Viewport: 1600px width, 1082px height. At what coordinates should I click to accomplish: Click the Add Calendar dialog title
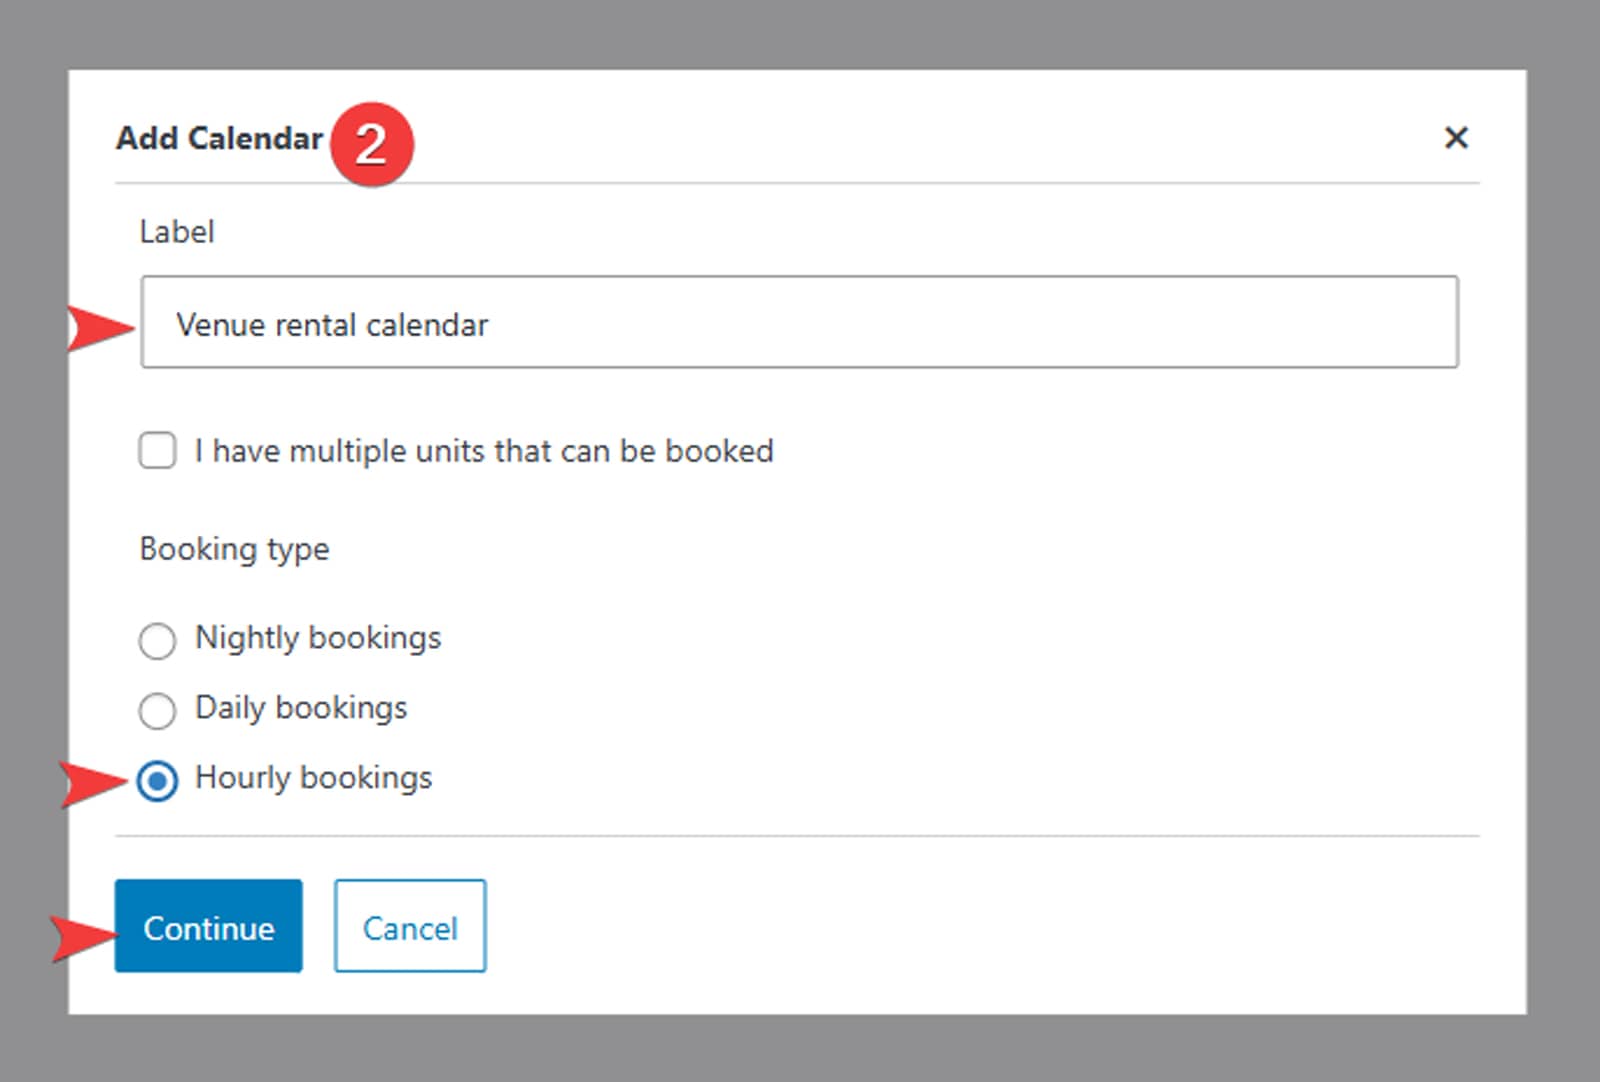pyautogui.click(x=219, y=138)
